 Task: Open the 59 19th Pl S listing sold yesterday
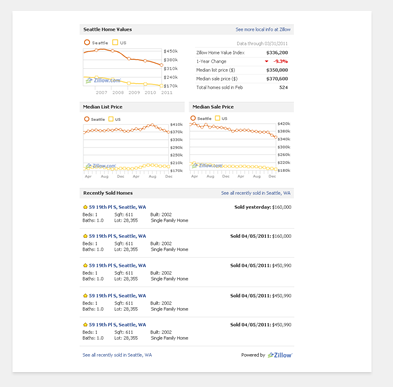(x=117, y=207)
